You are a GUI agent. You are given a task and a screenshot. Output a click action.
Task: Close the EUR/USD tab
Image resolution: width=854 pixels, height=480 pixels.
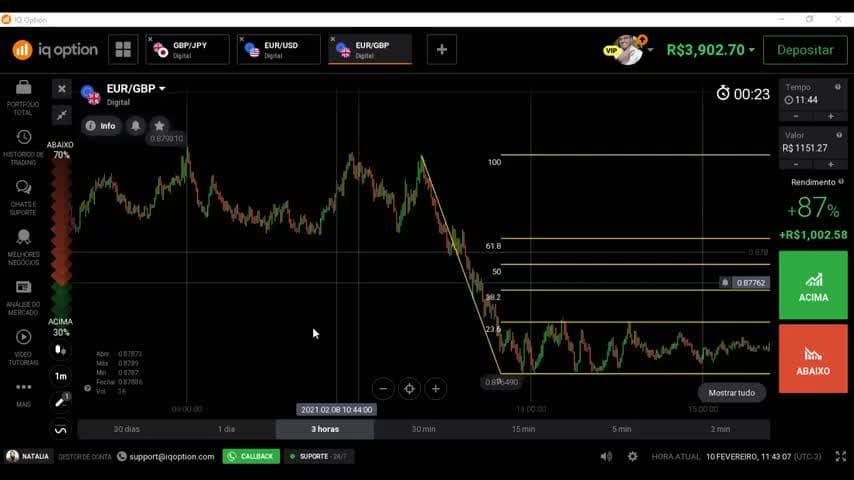(x=242, y=39)
